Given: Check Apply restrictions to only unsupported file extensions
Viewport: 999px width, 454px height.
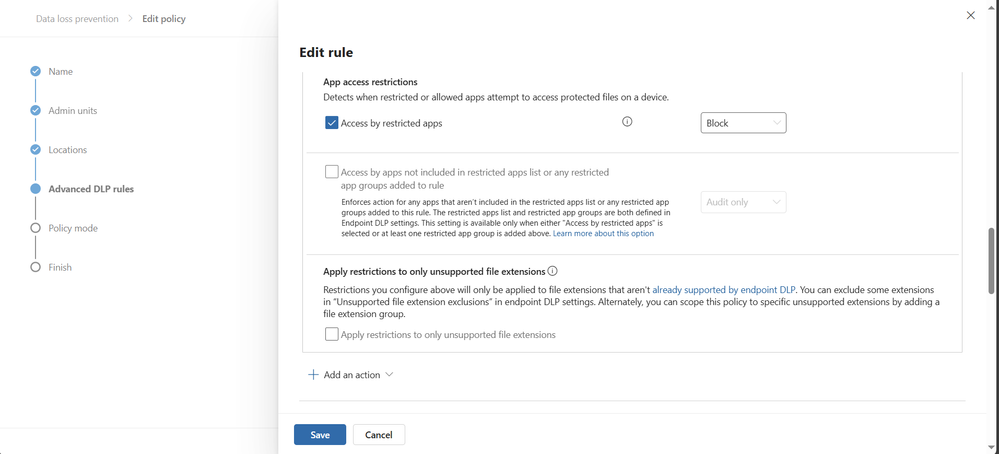Looking at the screenshot, I should (332, 334).
